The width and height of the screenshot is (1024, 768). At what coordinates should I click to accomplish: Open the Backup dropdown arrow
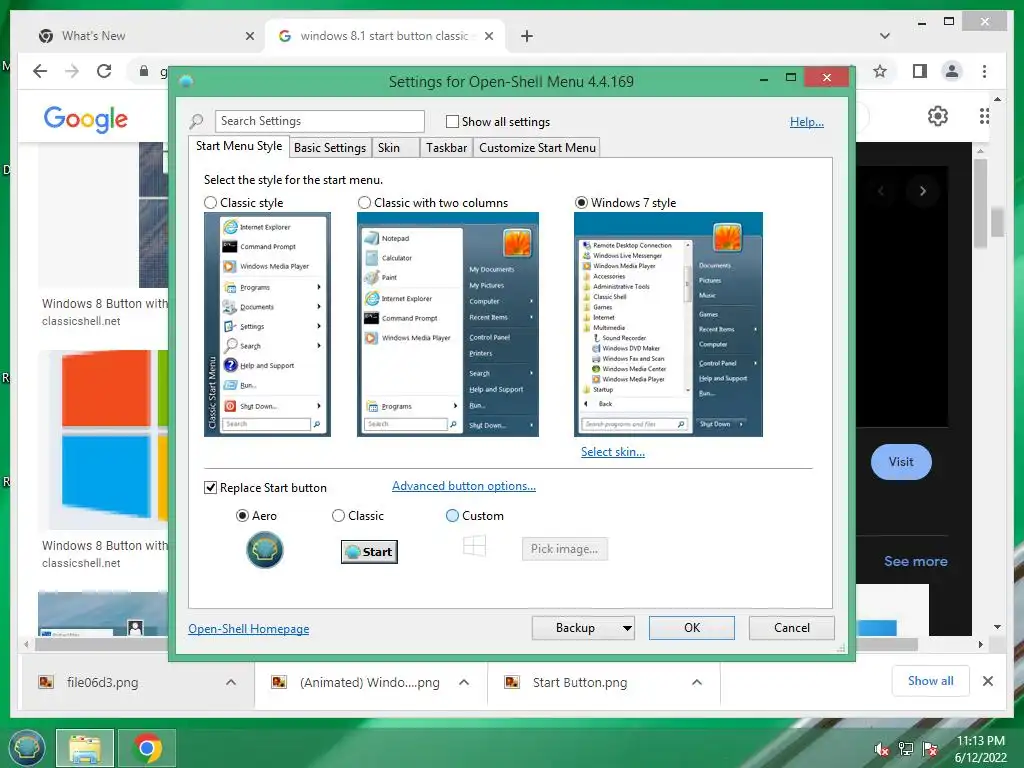click(627, 628)
